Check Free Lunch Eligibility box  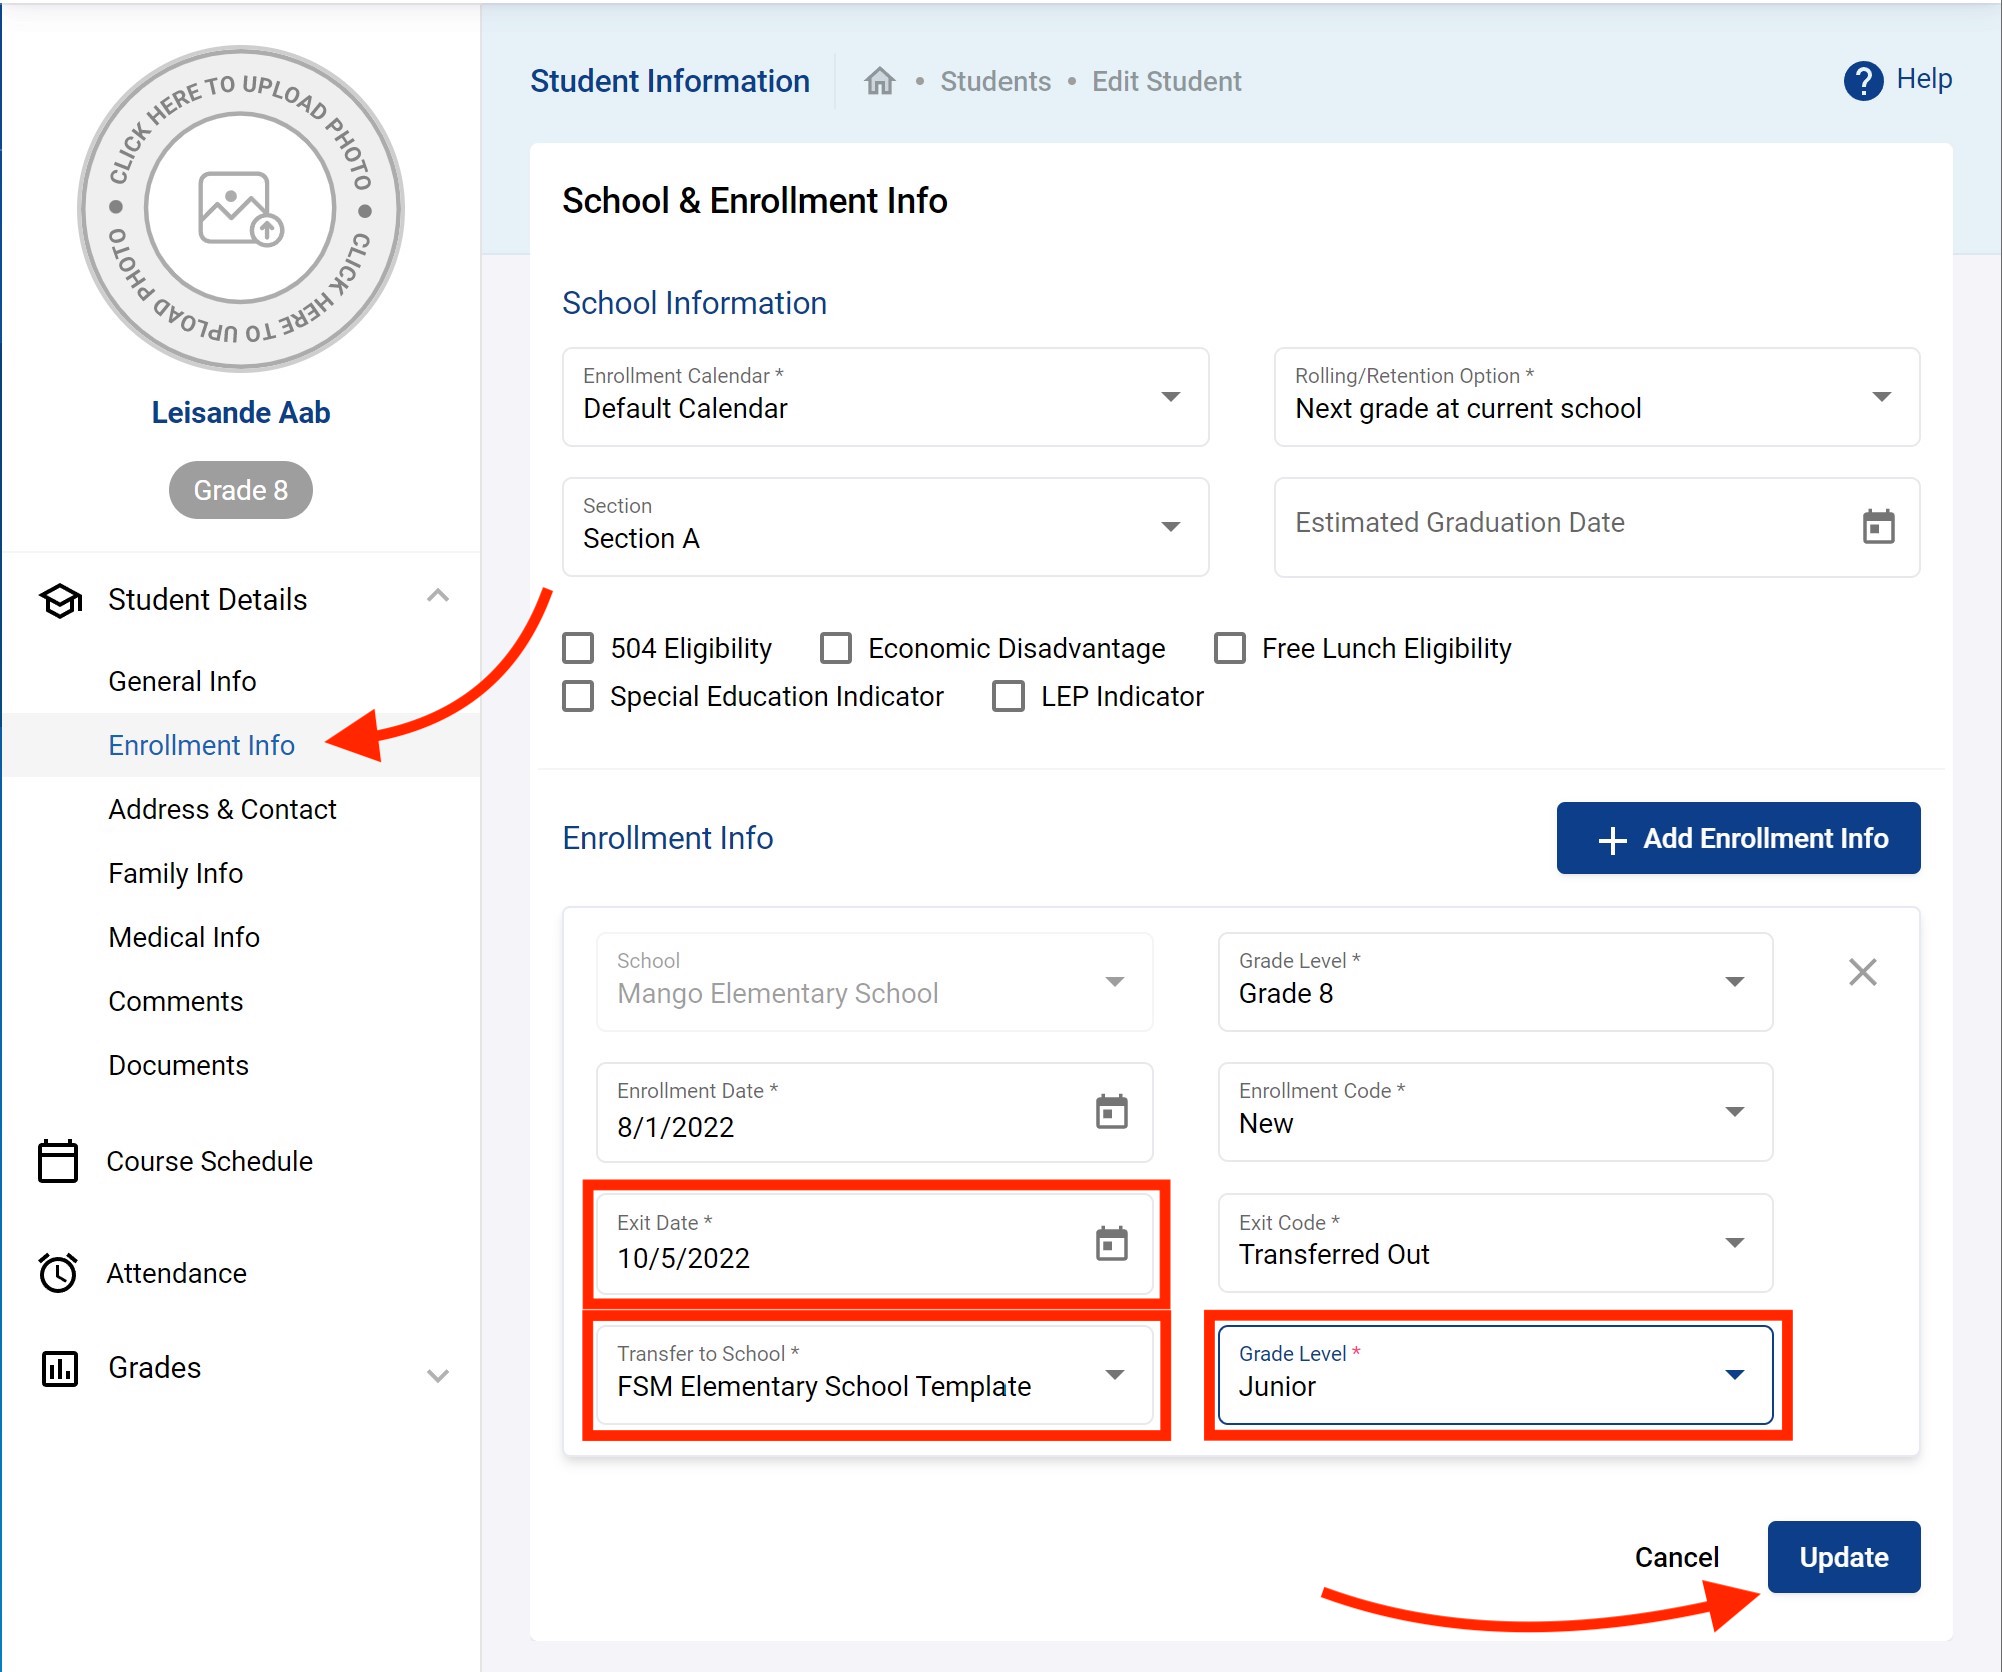1229,648
